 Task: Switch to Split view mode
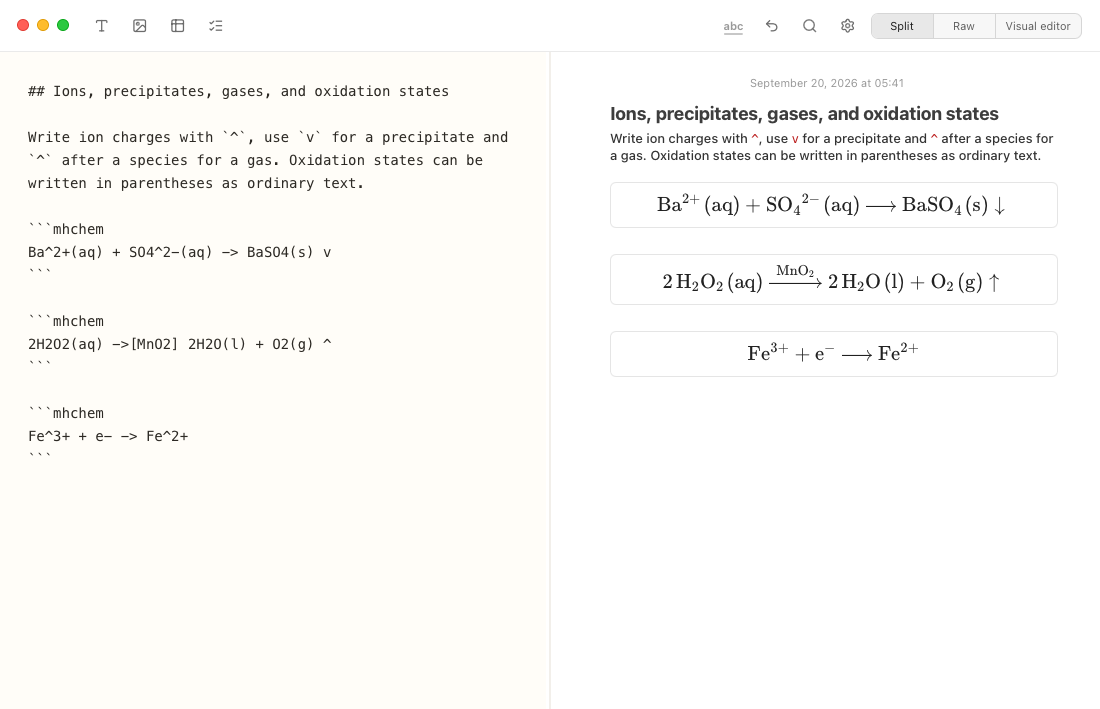[902, 26]
